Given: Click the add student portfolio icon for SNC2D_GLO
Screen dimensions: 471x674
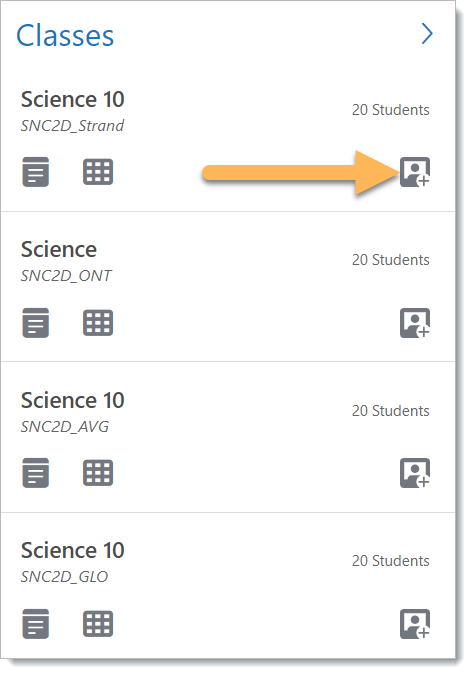Looking at the screenshot, I should (415, 624).
